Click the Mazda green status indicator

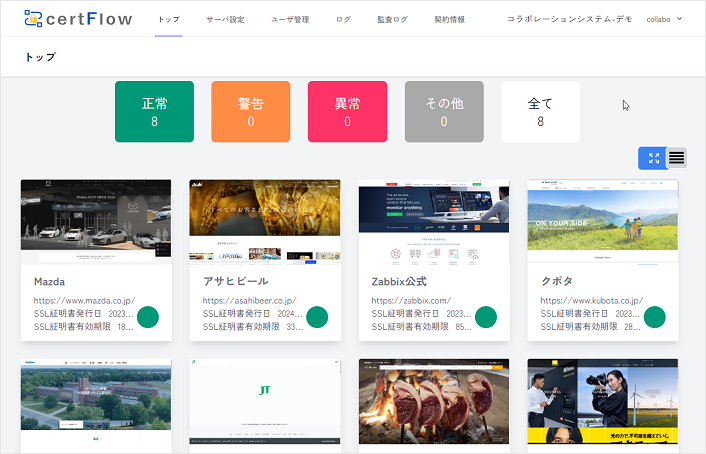(148, 317)
